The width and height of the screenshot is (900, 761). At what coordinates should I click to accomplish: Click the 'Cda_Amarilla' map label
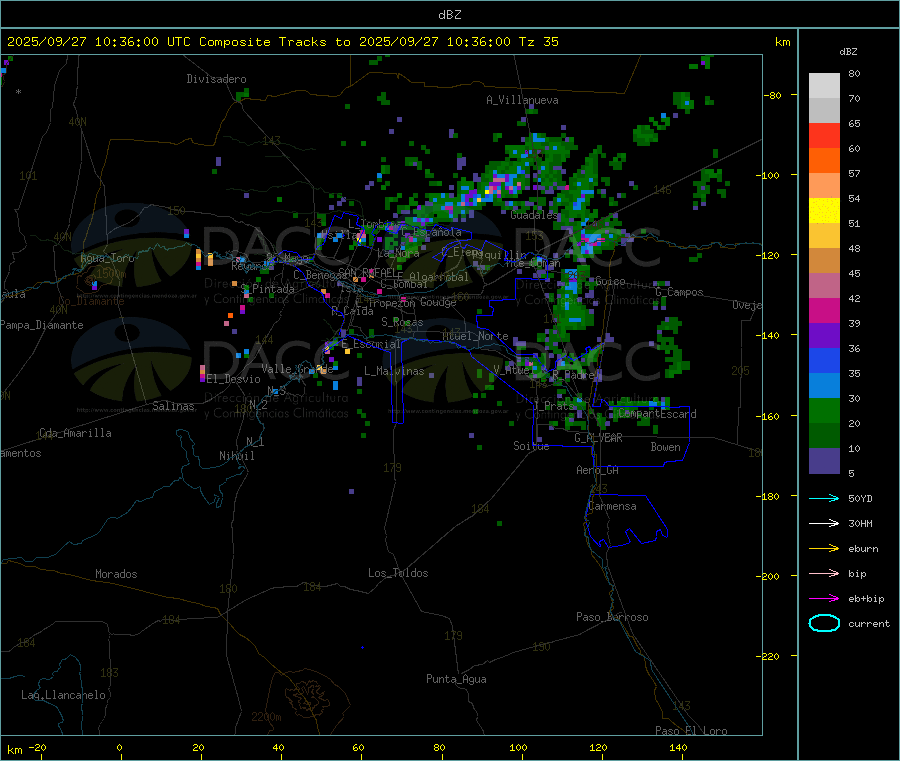click(x=75, y=433)
